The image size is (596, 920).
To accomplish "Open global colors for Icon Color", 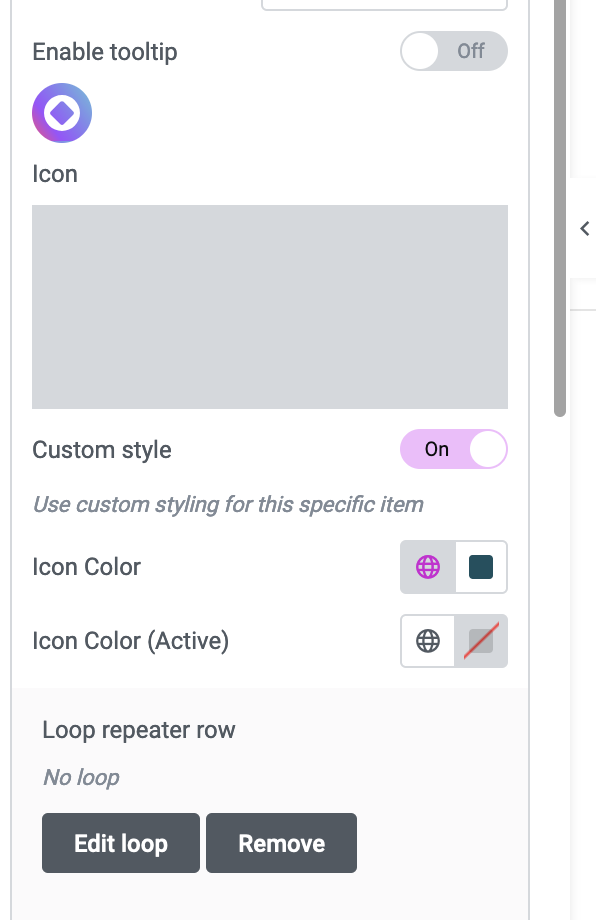I will tap(428, 567).
